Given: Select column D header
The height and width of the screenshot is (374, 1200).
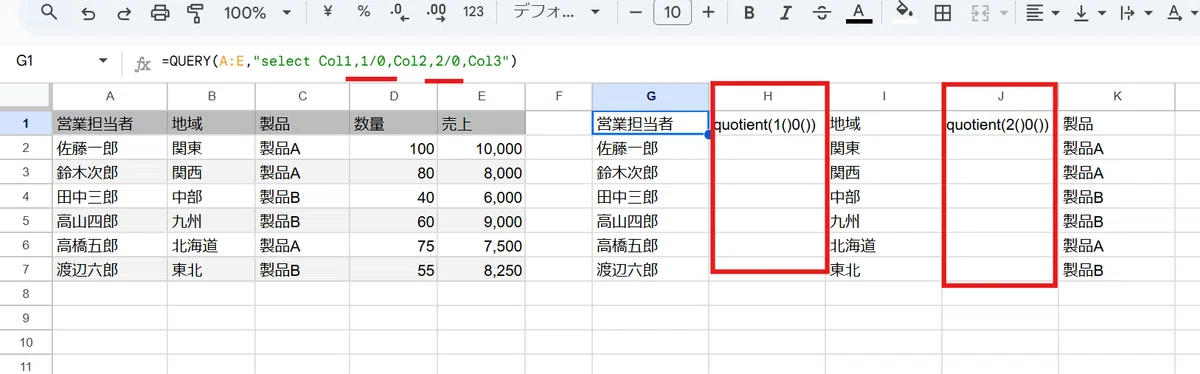Looking at the screenshot, I should tap(392, 96).
